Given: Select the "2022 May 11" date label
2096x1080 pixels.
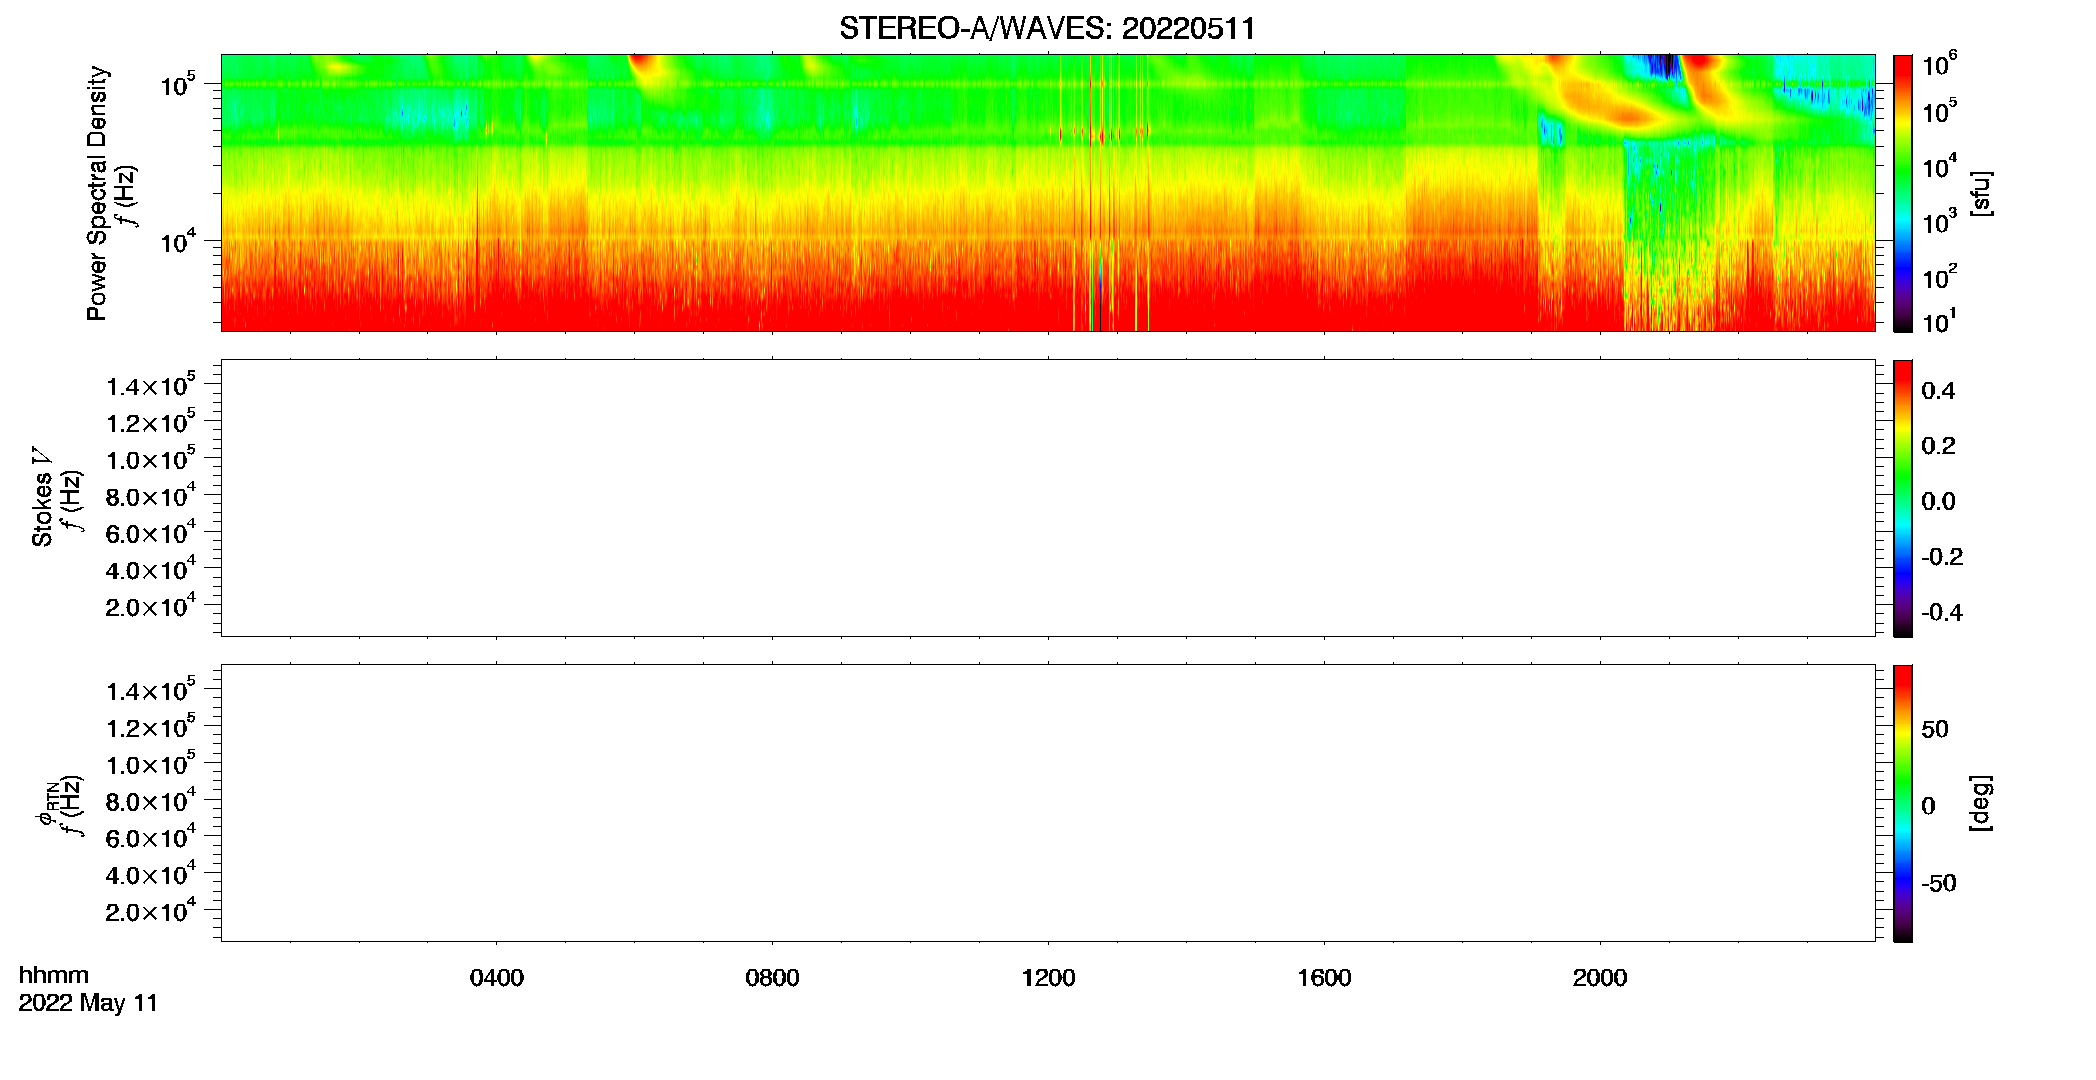Looking at the screenshot, I should click(88, 1003).
